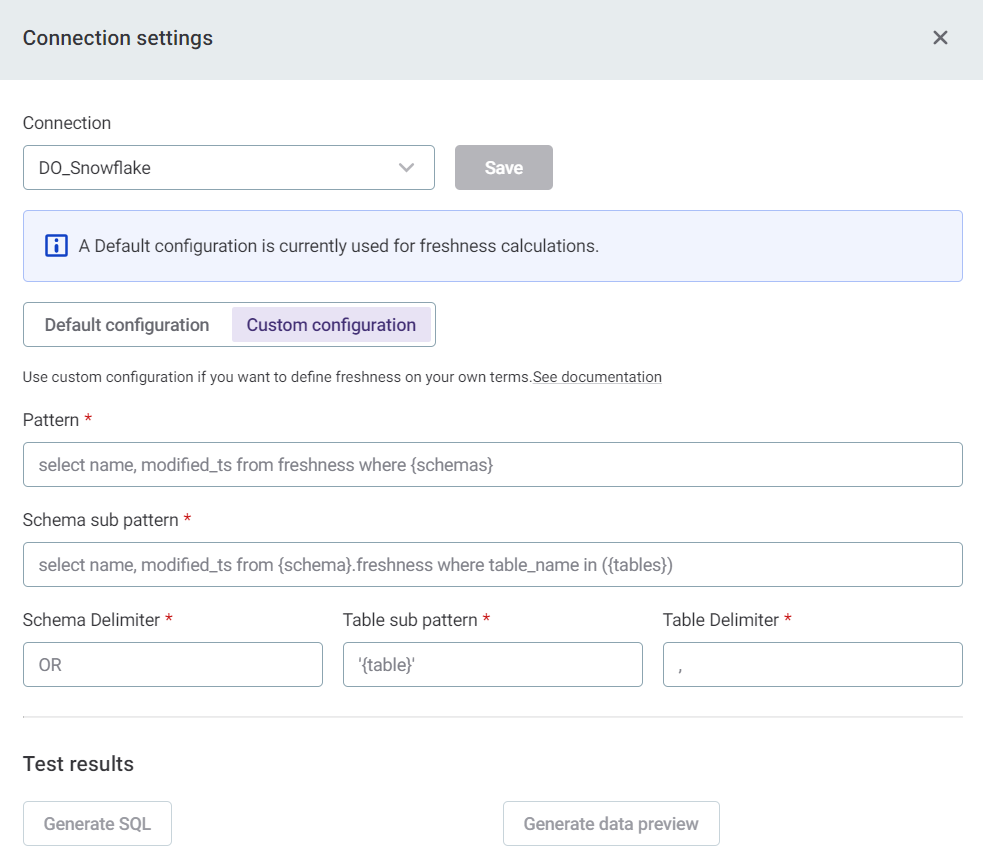983x865 pixels.
Task: Expand the Connection dropdown chevron
Action: point(406,168)
